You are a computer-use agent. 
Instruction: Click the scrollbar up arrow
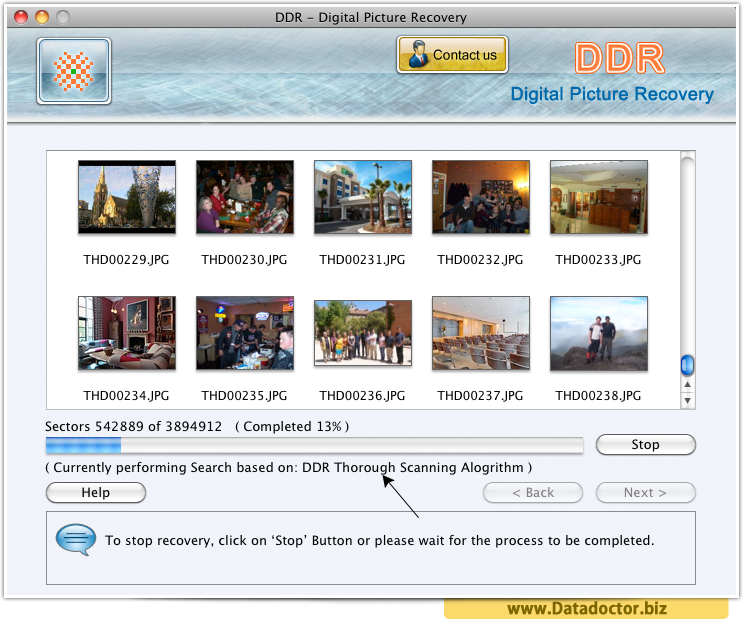click(x=688, y=384)
